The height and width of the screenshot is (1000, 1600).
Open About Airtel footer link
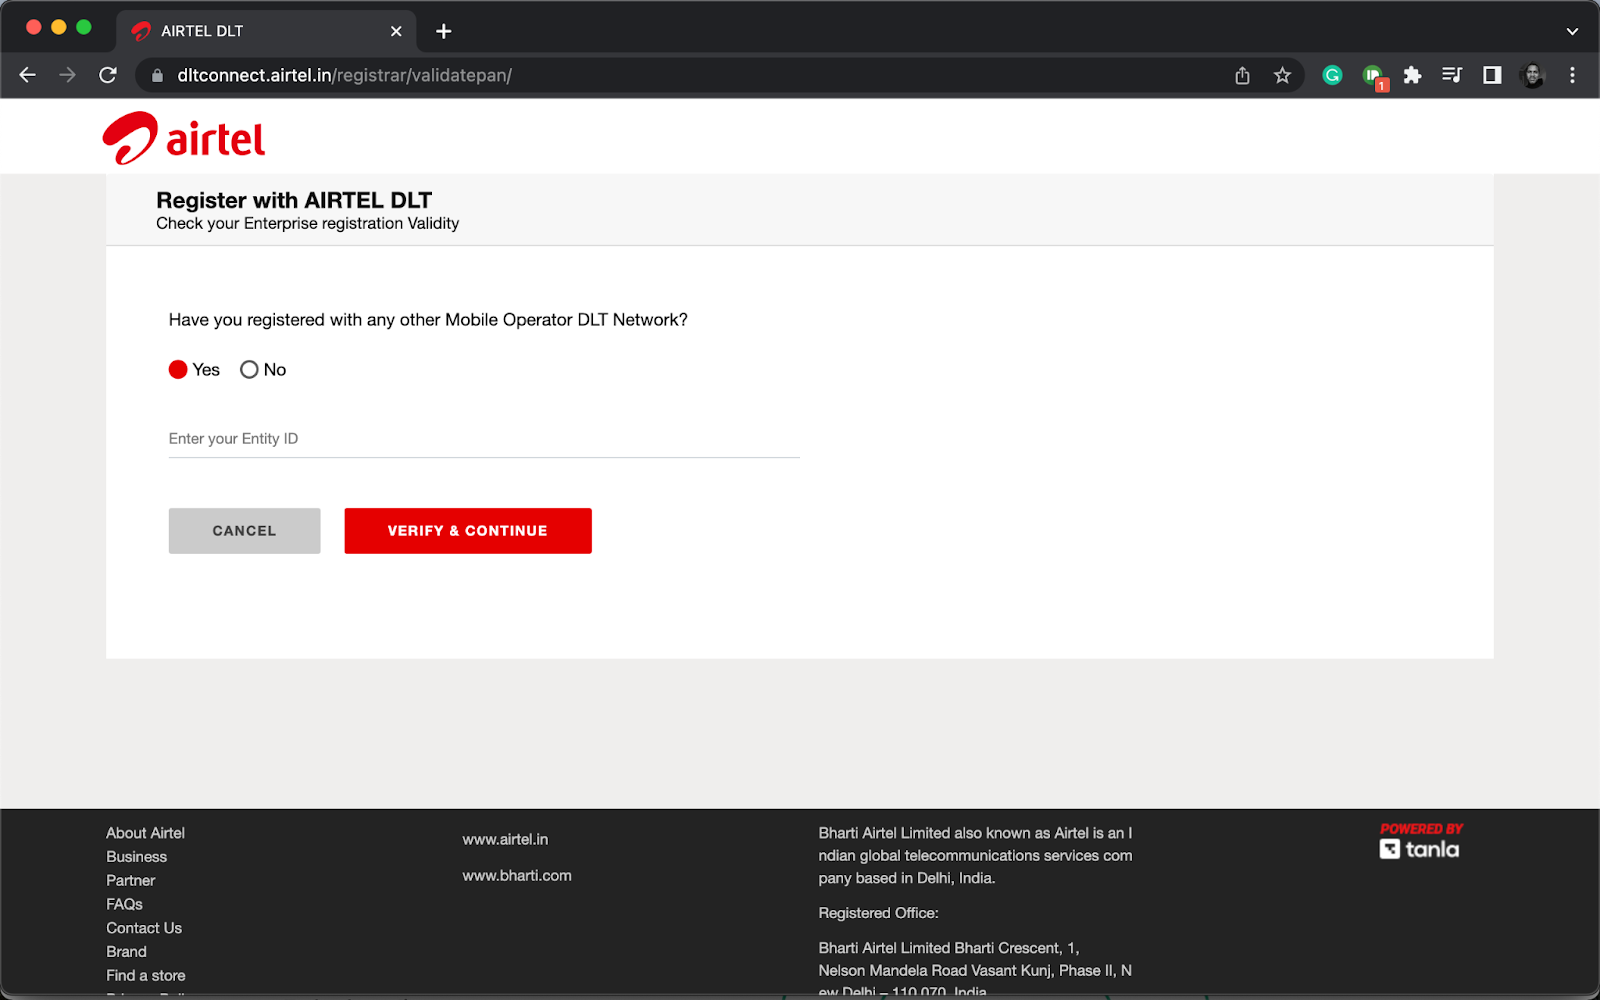coord(146,833)
